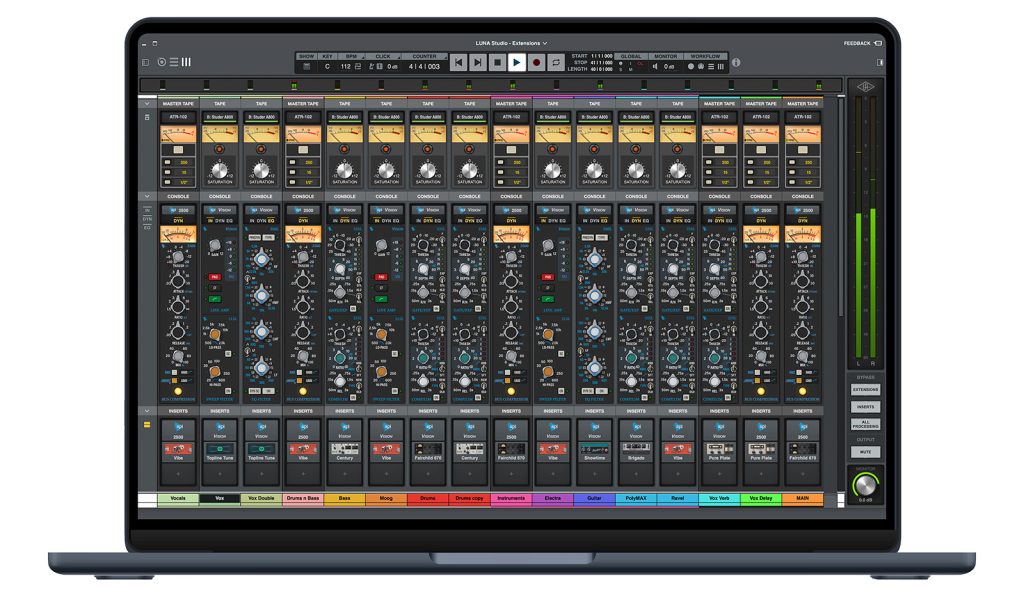This screenshot has width=1024, height=597.
Task: Click the Record button in transport
Action: pos(537,63)
